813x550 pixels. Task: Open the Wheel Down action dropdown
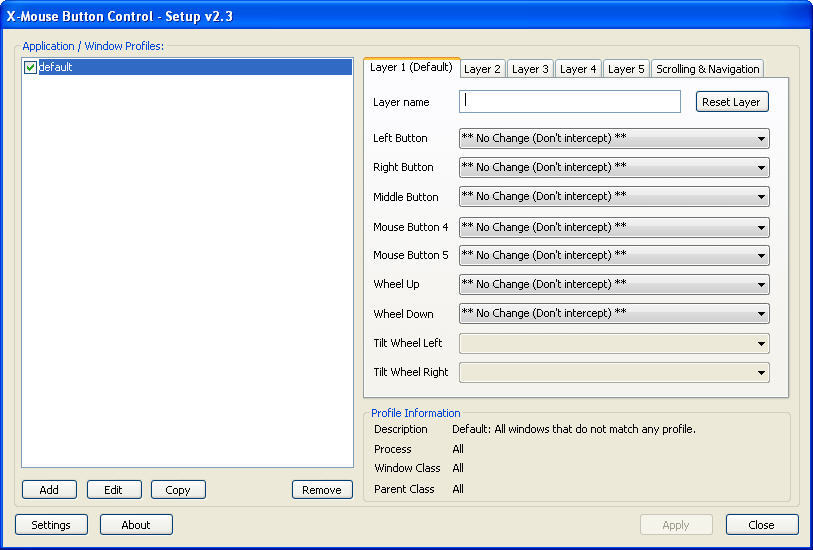(614, 313)
